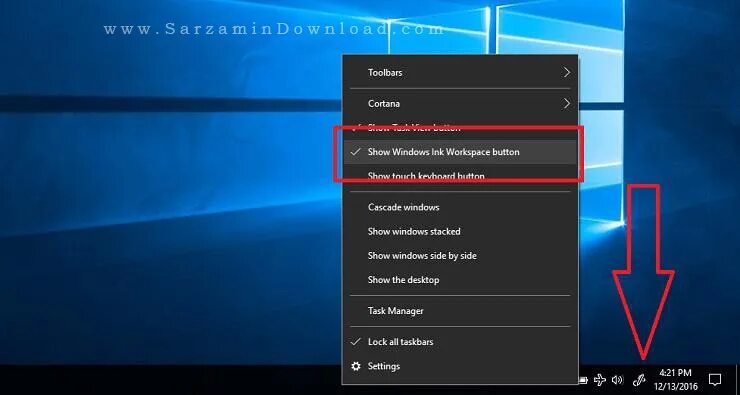Choose Show the desktop menu entry
This screenshot has width=740, height=395.
click(x=460, y=280)
